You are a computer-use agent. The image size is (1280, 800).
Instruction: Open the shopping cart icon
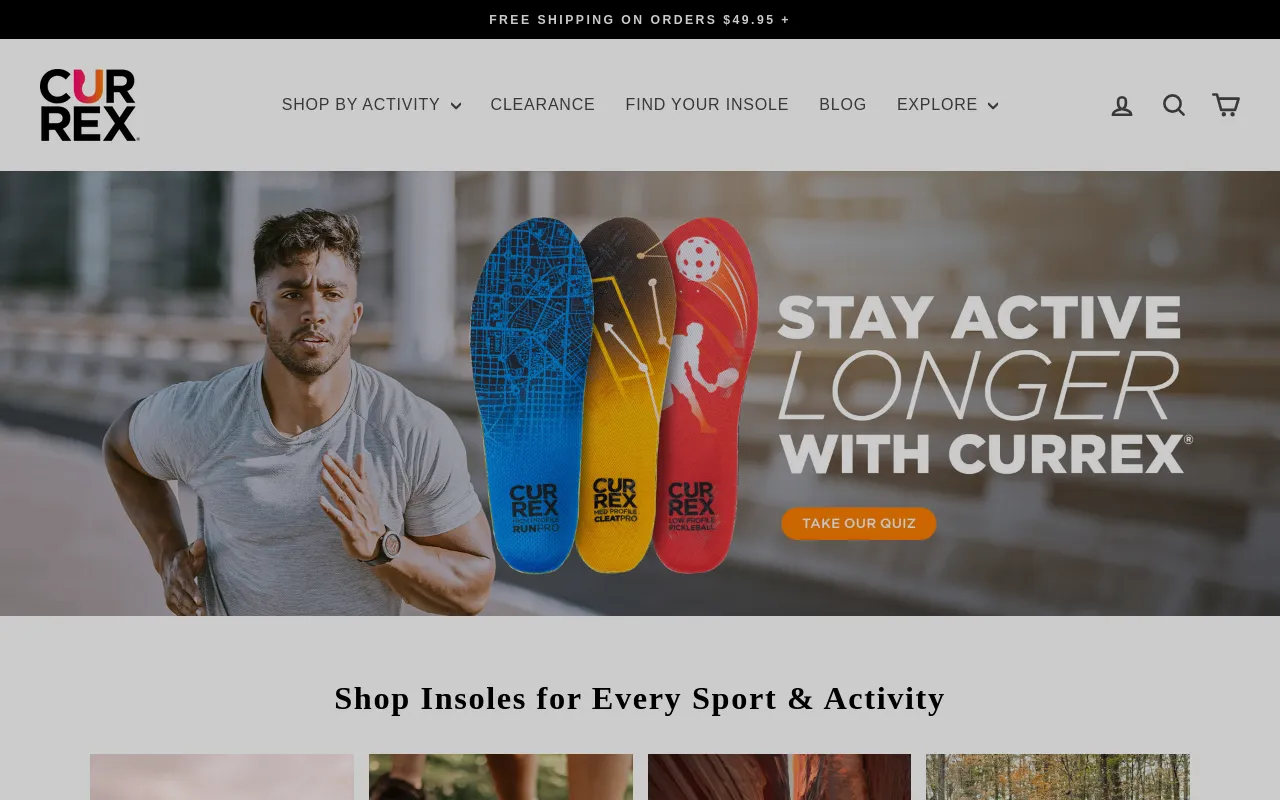point(1226,105)
